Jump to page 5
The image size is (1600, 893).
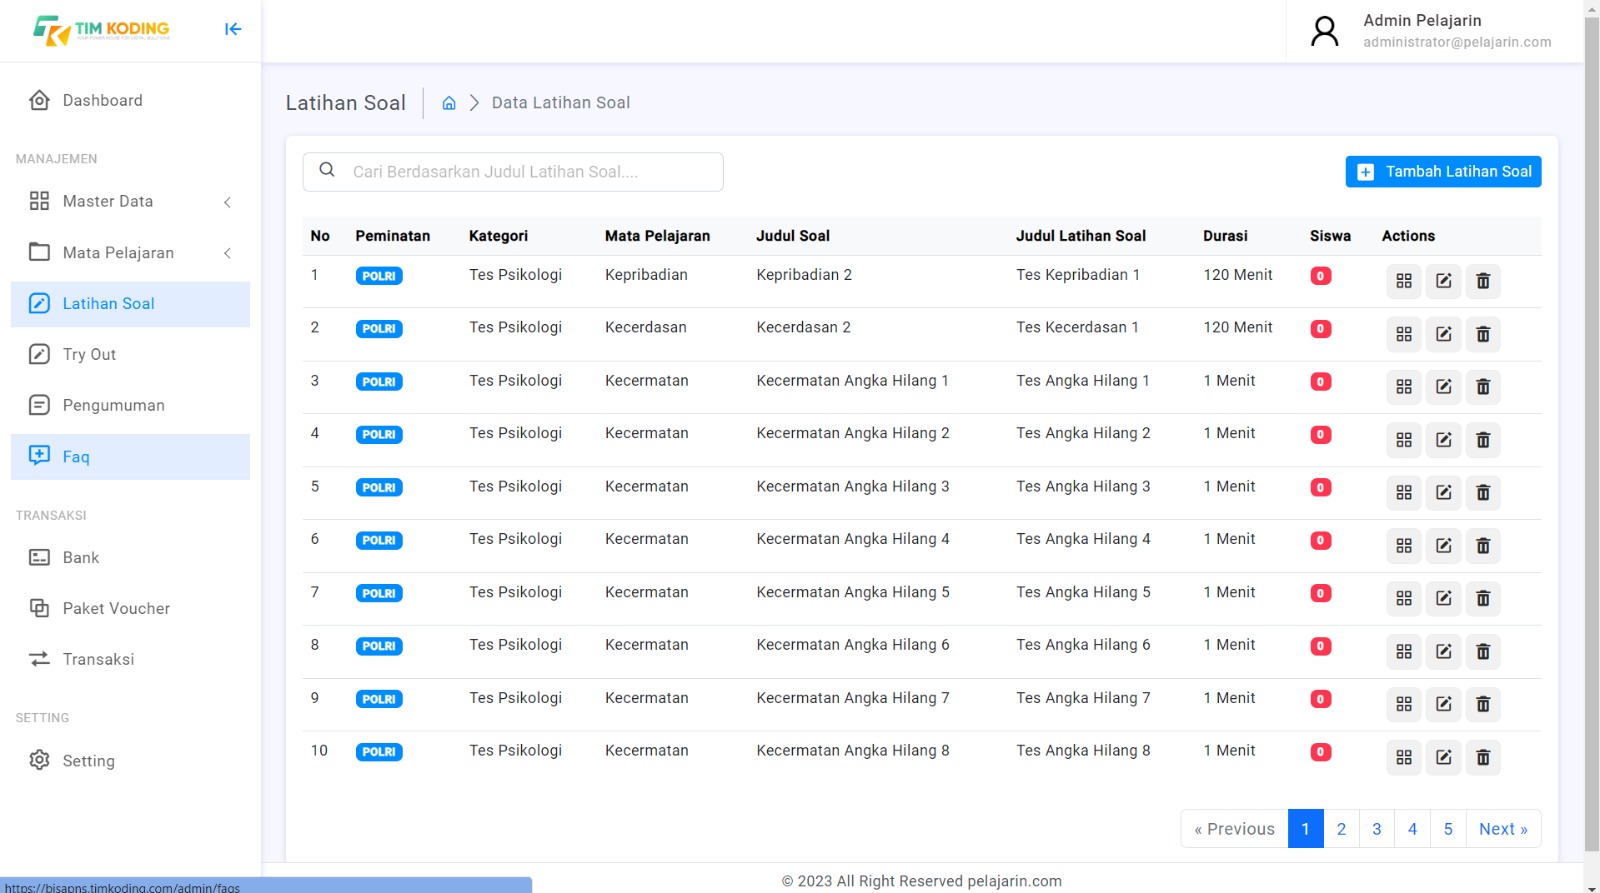click(1448, 829)
